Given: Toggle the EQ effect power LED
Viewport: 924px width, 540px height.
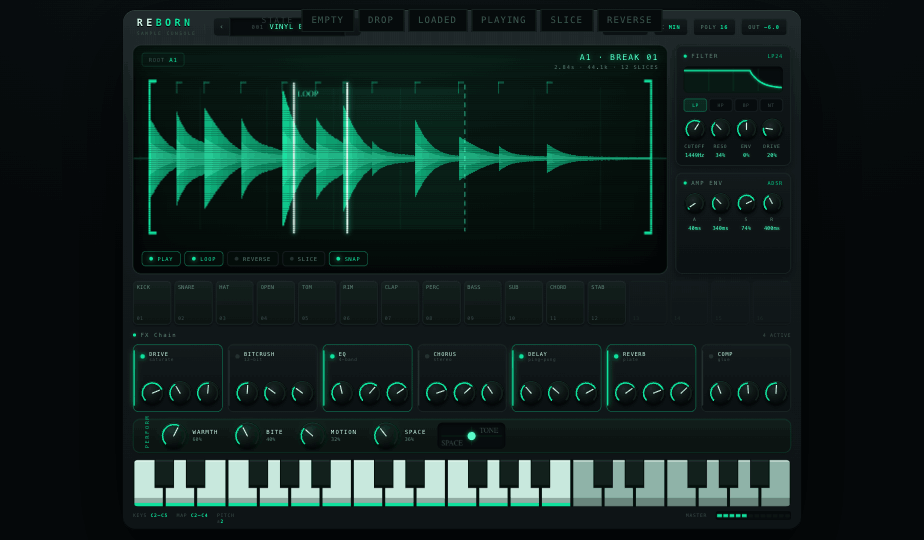Looking at the screenshot, I should coord(332,356).
